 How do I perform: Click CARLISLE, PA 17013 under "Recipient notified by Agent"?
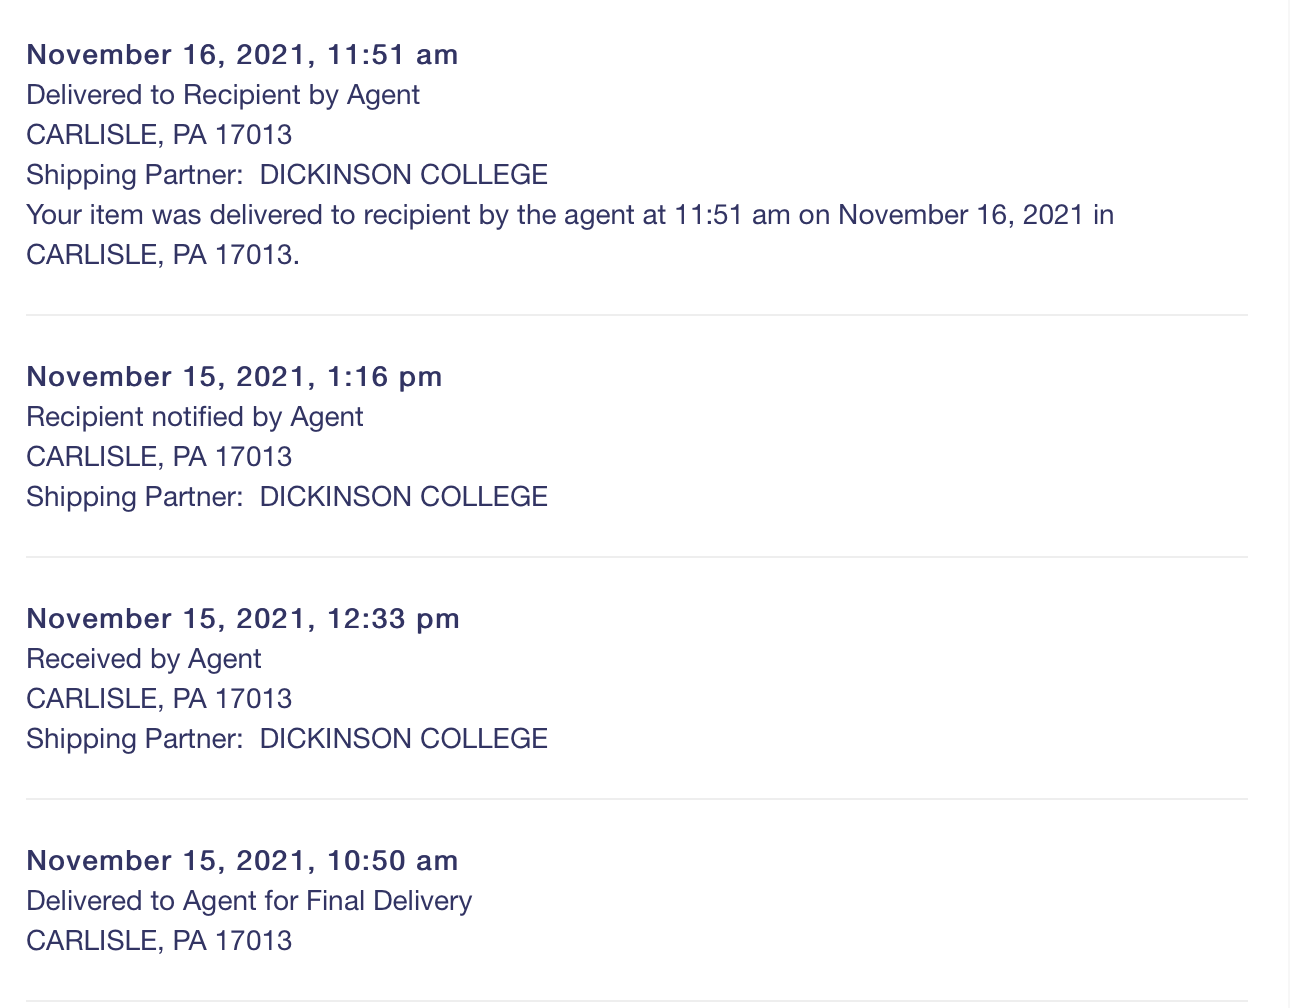[x=159, y=457]
